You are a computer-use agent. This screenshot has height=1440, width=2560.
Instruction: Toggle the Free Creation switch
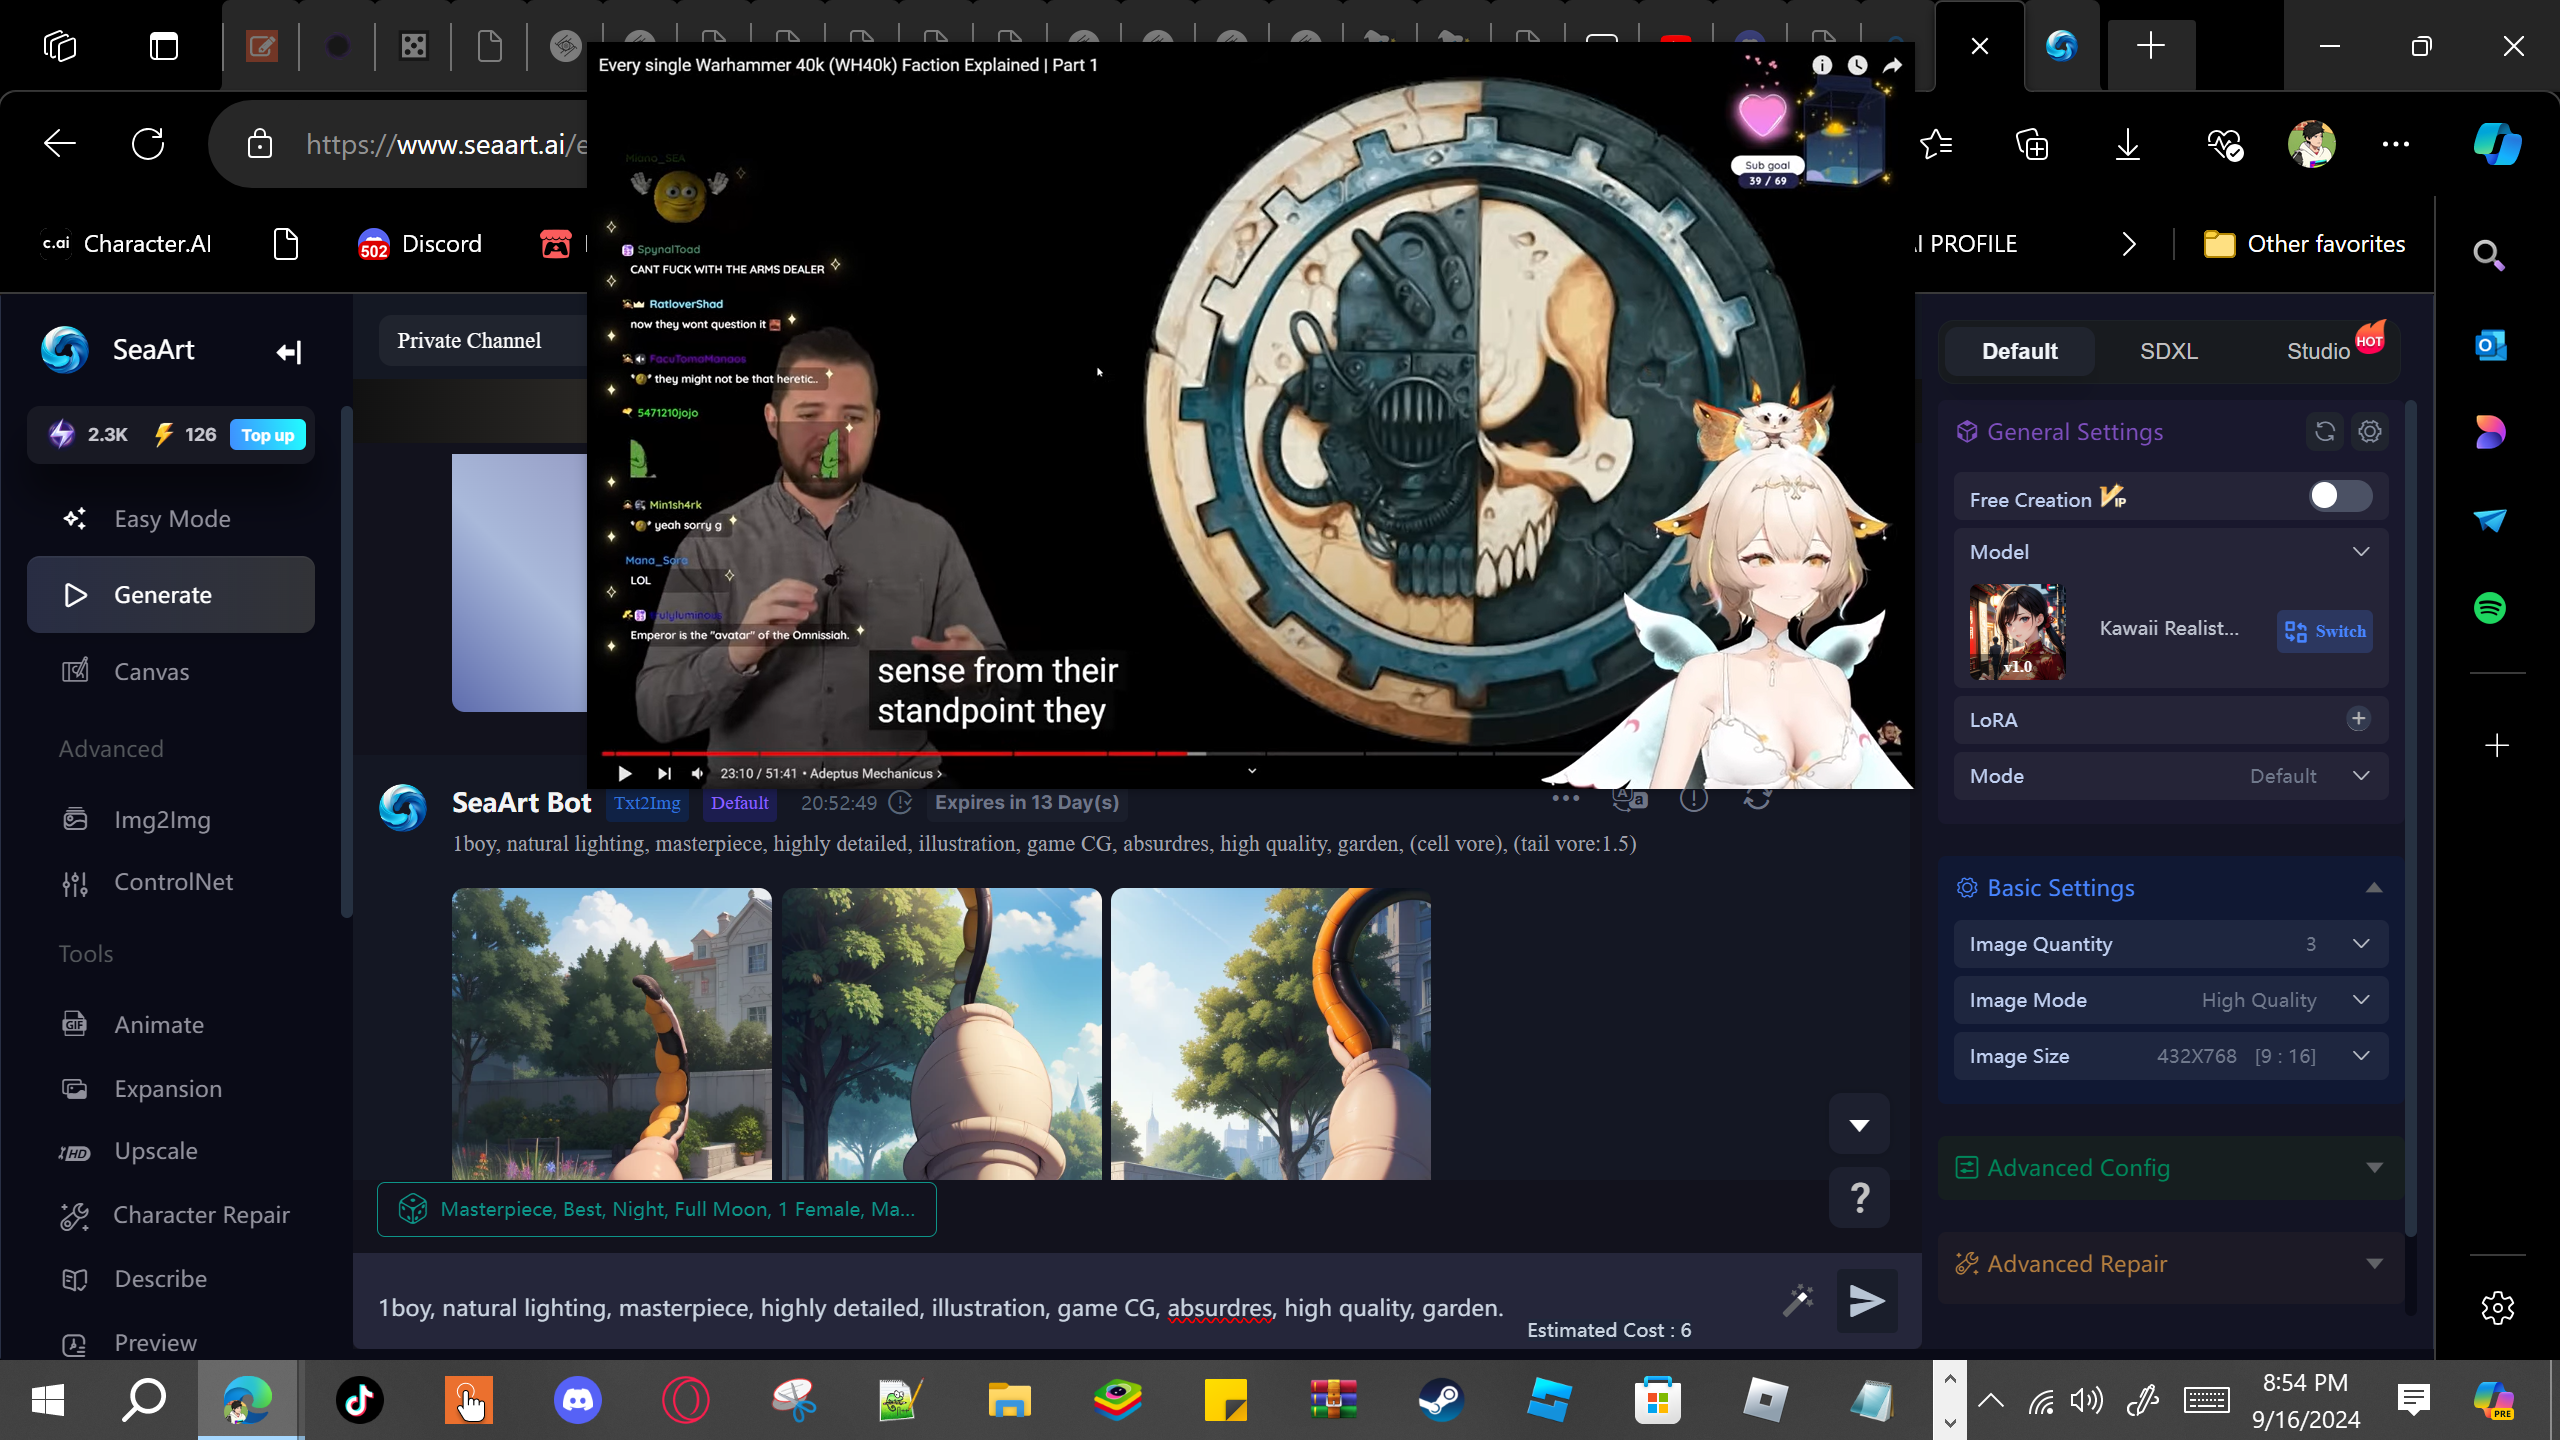pyautogui.click(x=2340, y=496)
